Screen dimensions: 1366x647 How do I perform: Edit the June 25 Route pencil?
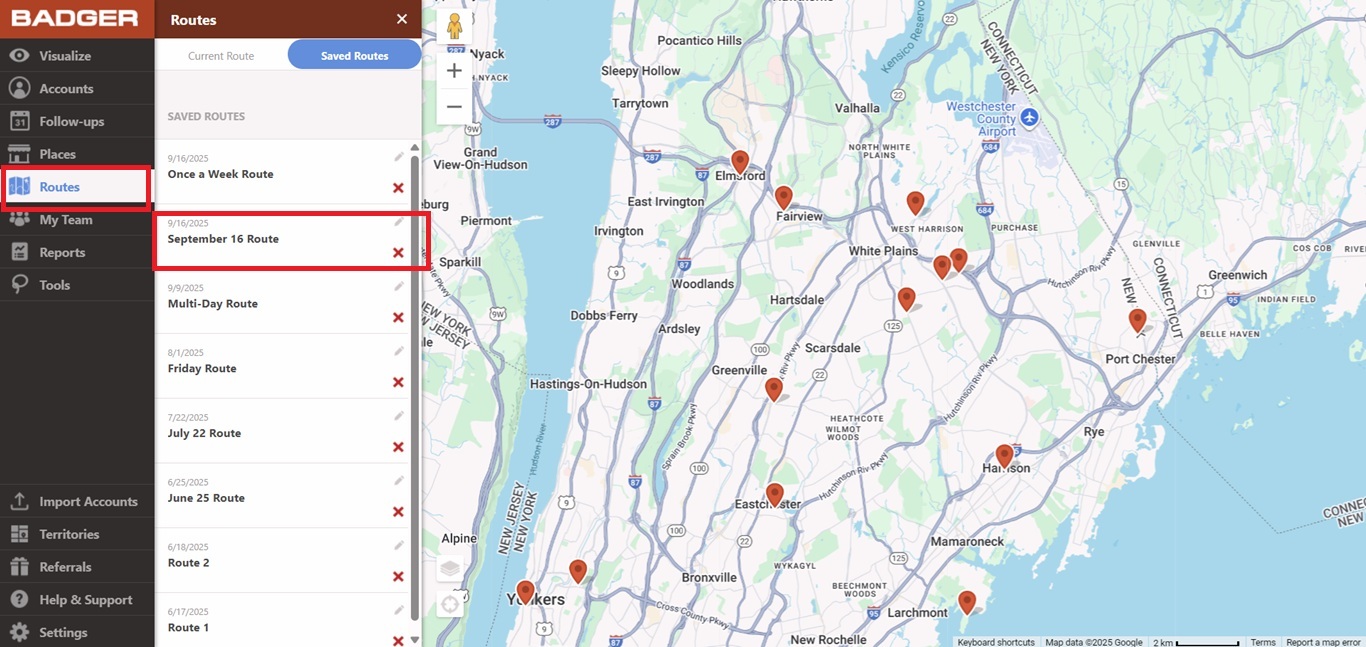(x=399, y=481)
